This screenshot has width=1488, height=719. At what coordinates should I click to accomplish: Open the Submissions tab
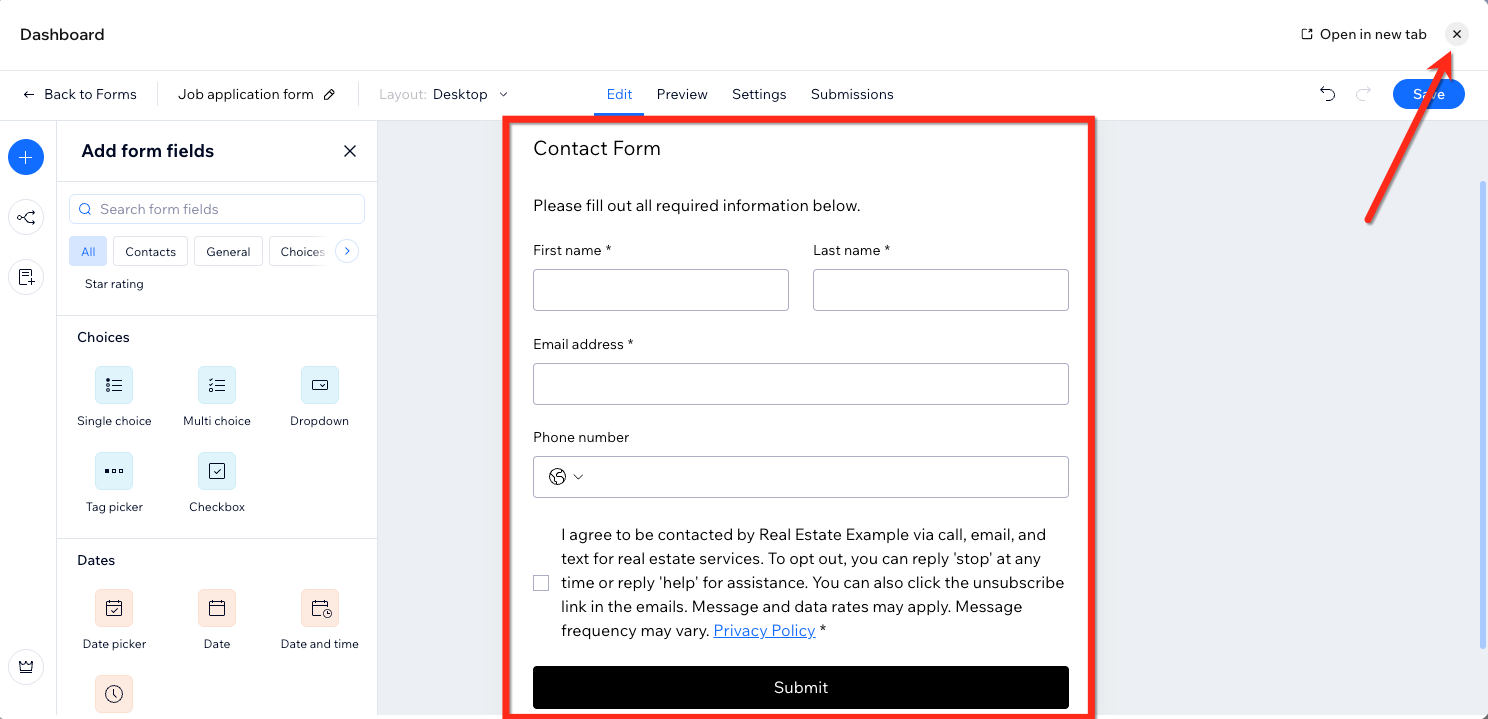point(852,95)
